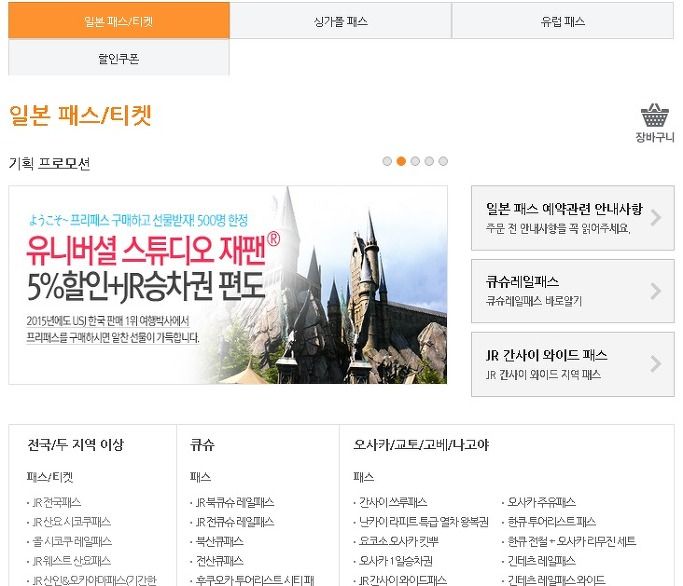Viewport: 683px width, 586px height.
Task: Switch to the 유럽 패스 tab
Action: (563, 20)
